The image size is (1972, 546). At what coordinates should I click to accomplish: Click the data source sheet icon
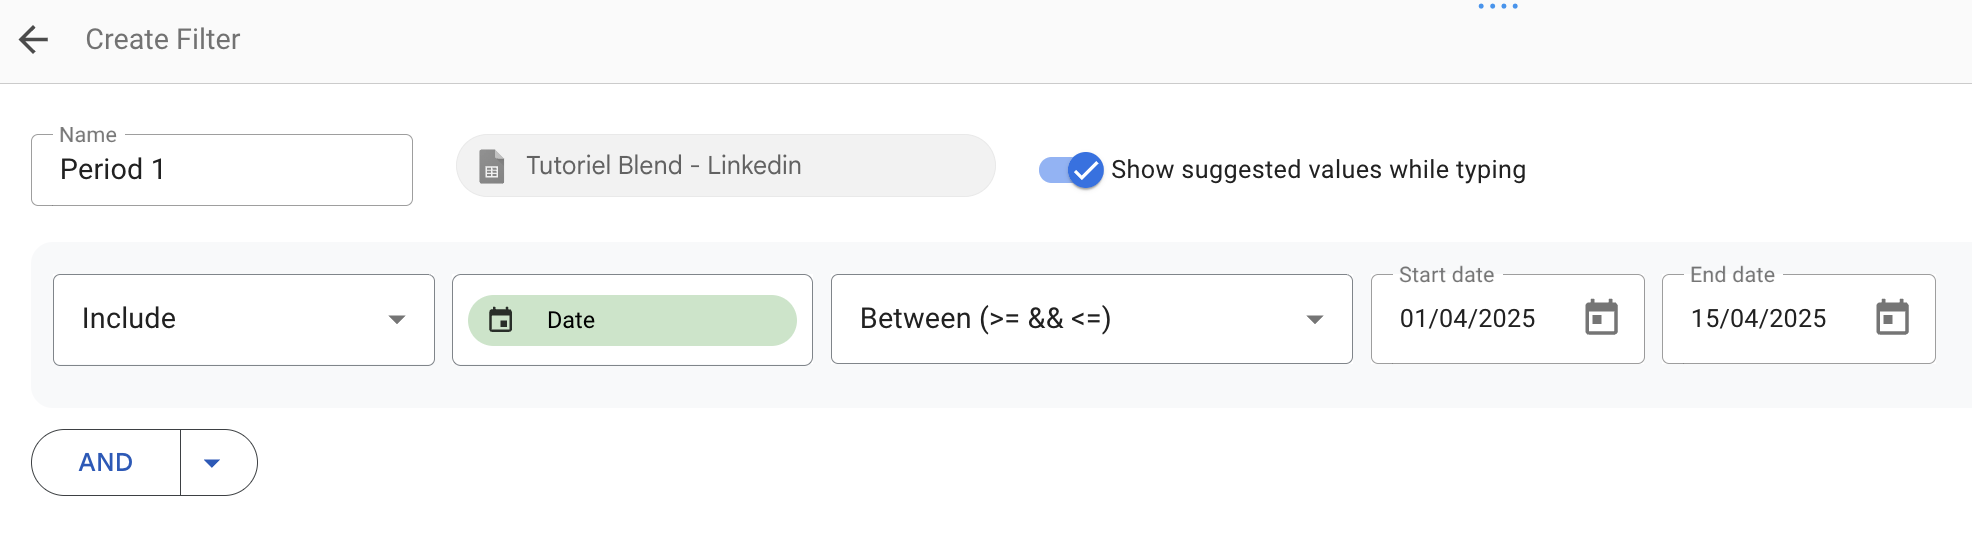(491, 166)
